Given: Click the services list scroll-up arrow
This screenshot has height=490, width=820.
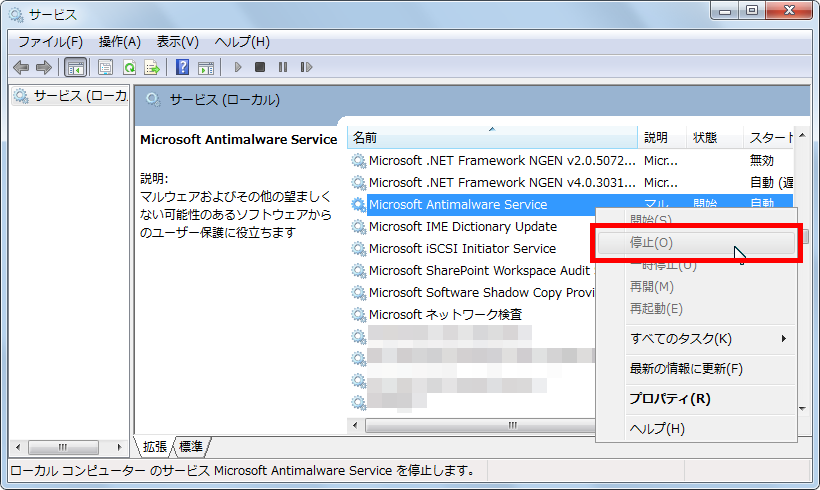Looking at the screenshot, I should click(802, 135).
